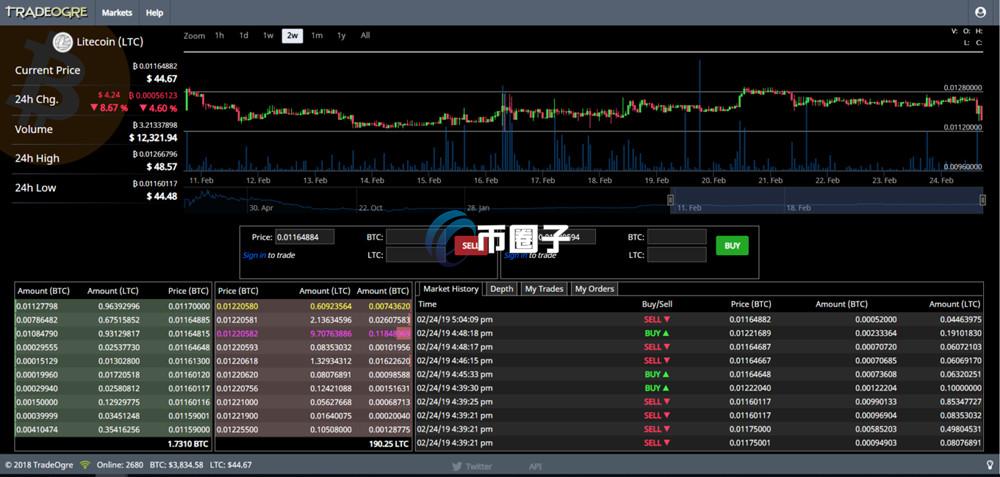Click the 24h High $ 48.57 value
The height and width of the screenshot is (477, 1000).
pyautogui.click(x=161, y=166)
